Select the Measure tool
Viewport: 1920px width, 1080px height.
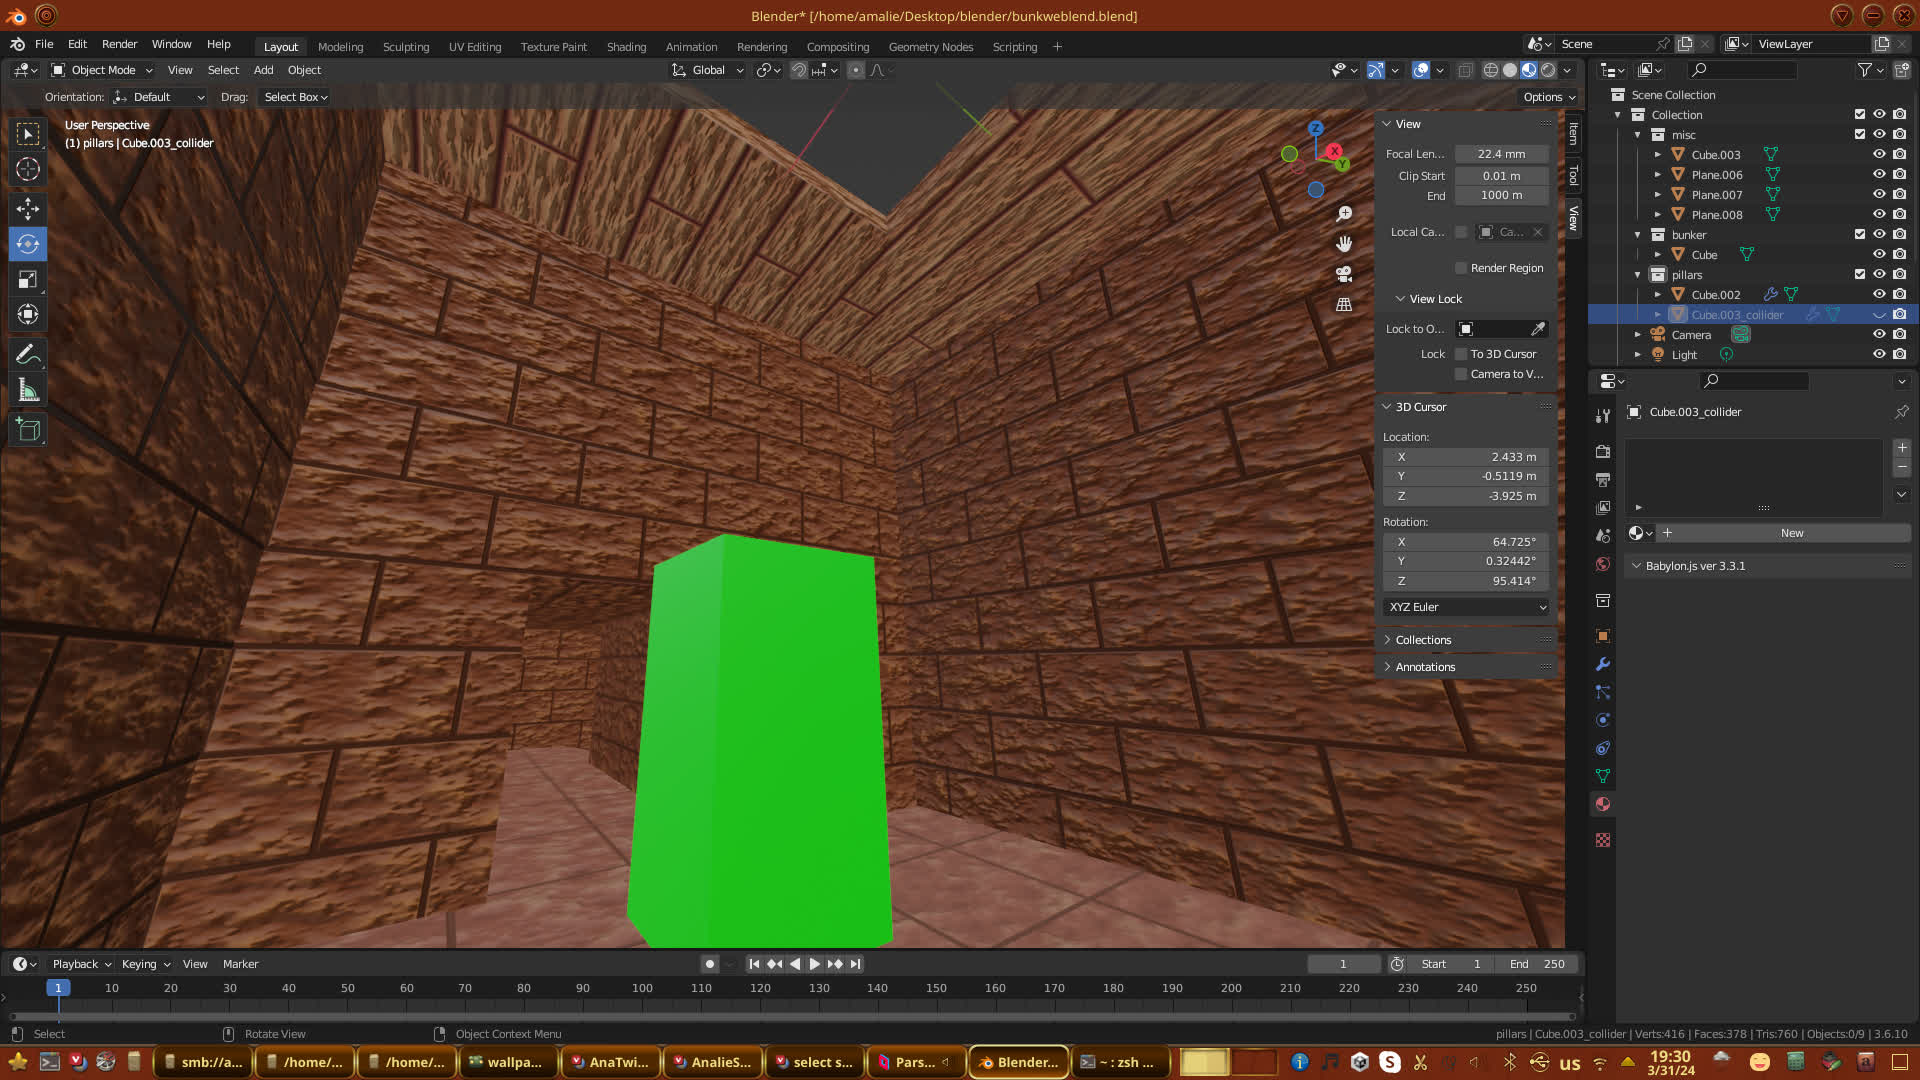(x=28, y=391)
